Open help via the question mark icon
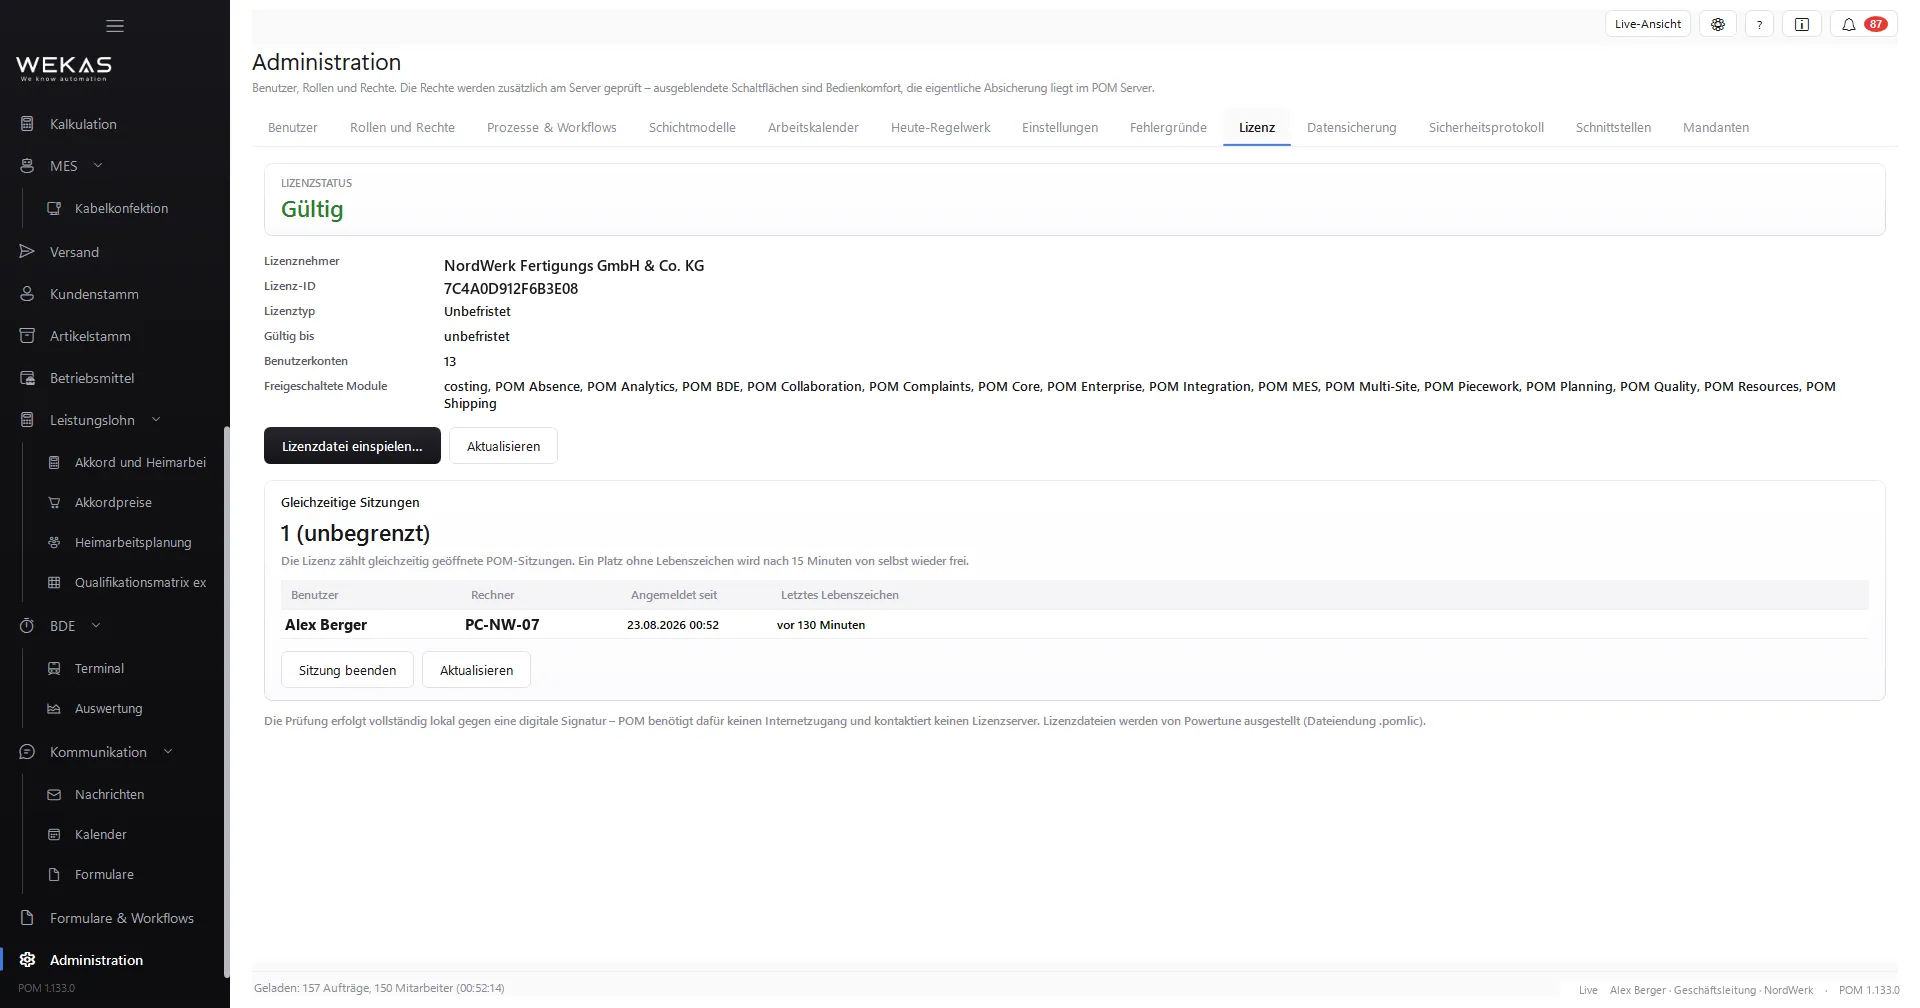 click(x=1759, y=24)
